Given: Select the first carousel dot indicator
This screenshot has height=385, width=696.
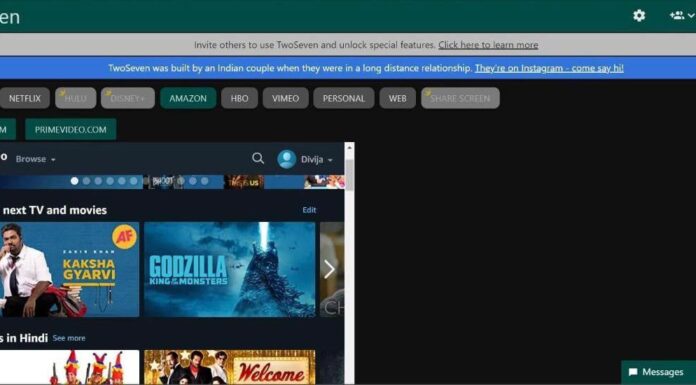Looking at the screenshot, I should click(x=75, y=181).
